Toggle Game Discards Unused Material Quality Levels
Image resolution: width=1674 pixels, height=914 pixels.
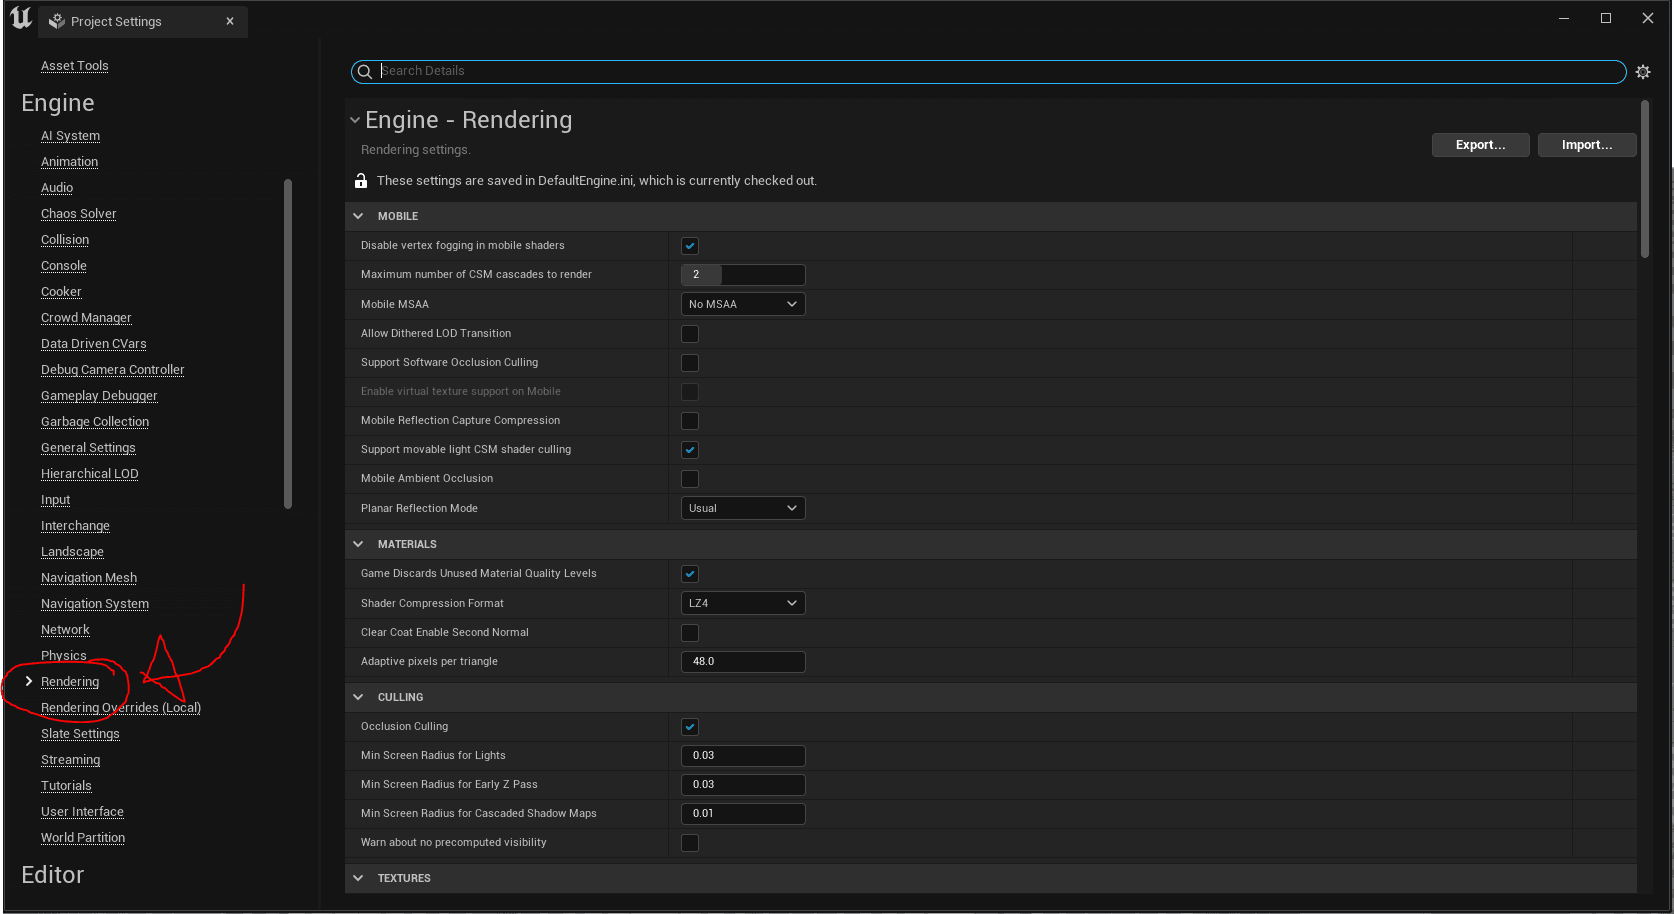coord(690,574)
